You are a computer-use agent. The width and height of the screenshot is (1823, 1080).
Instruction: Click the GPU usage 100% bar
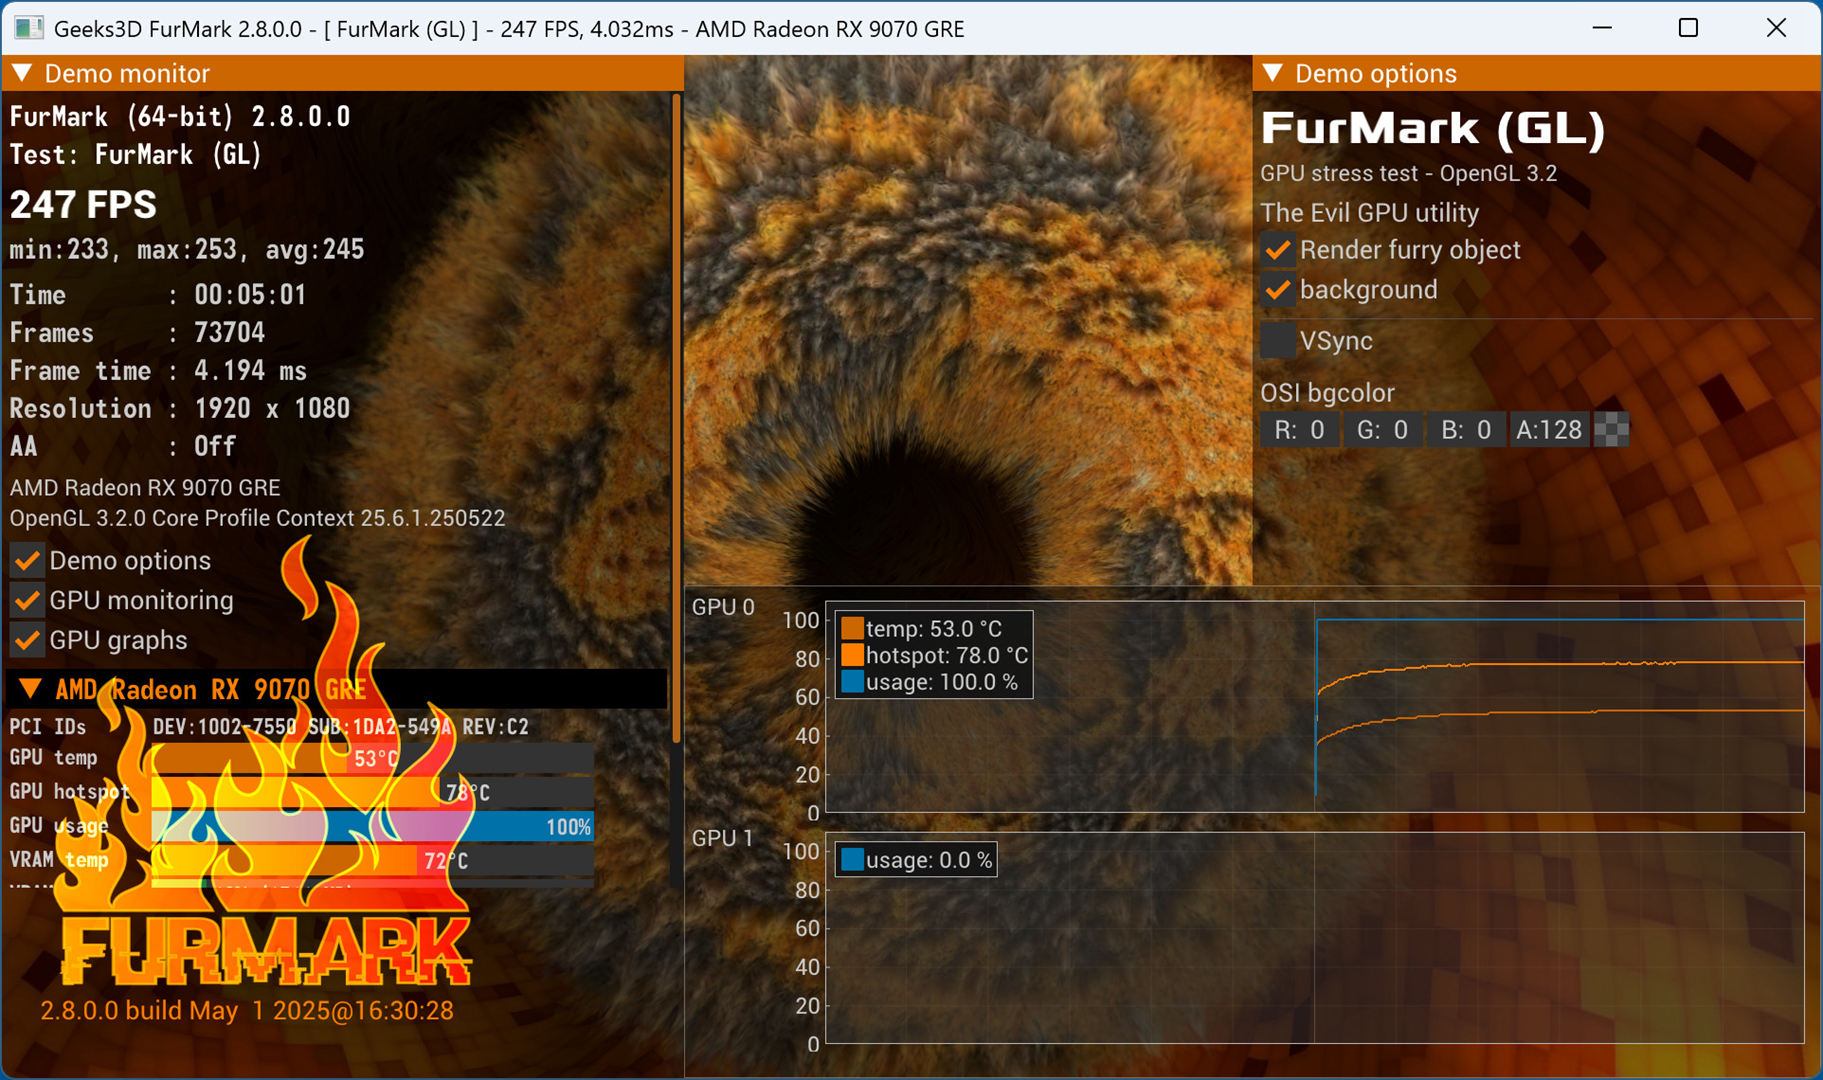[x=373, y=826]
